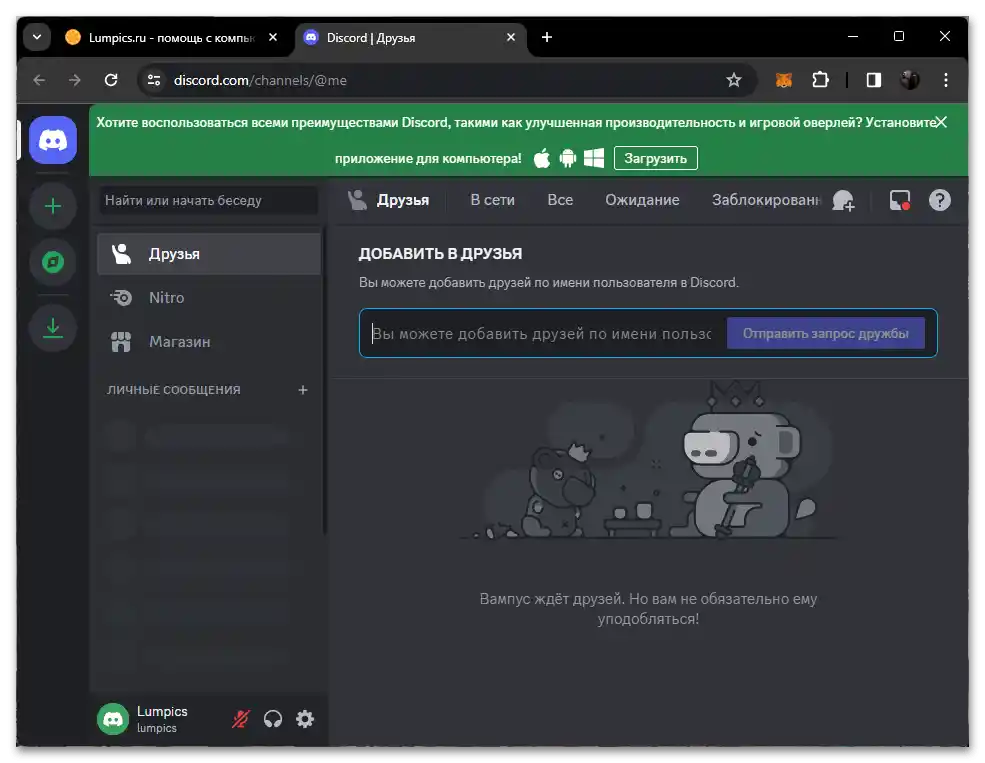Expand the tab search dropdown arrow
The image size is (985, 763).
37,37
